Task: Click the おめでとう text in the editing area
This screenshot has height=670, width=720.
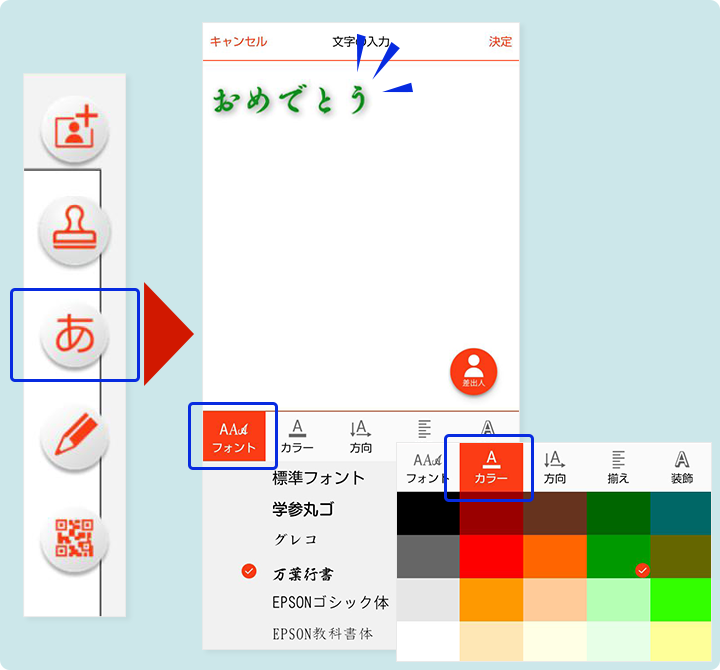Action: [x=291, y=101]
